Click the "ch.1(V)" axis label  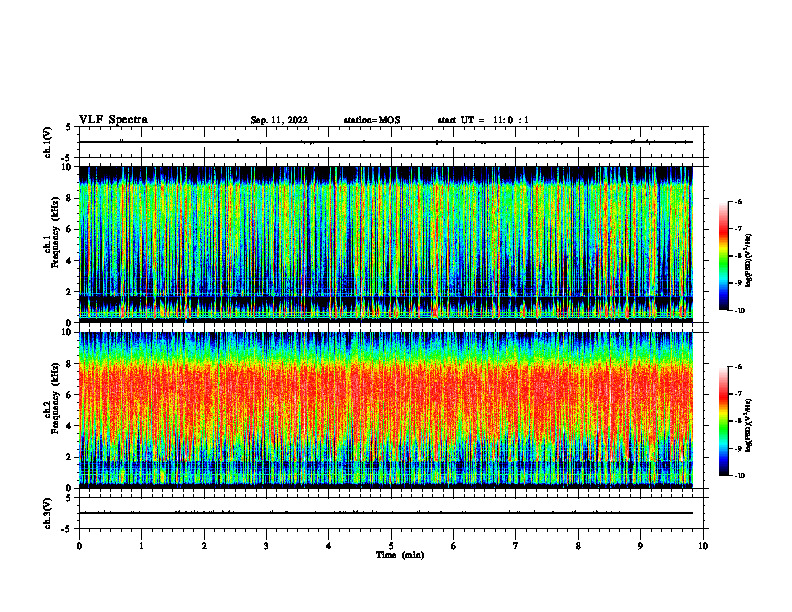(48, 142)
